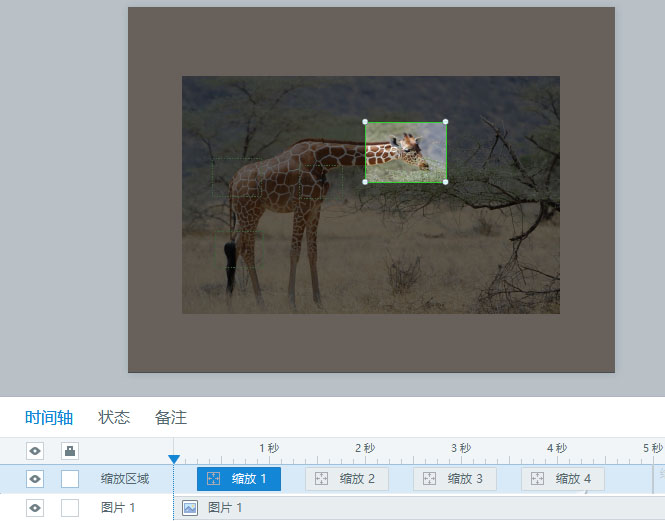Toggle show/hide all header eye icon
665x521 pixels.
tap(35, 451)
